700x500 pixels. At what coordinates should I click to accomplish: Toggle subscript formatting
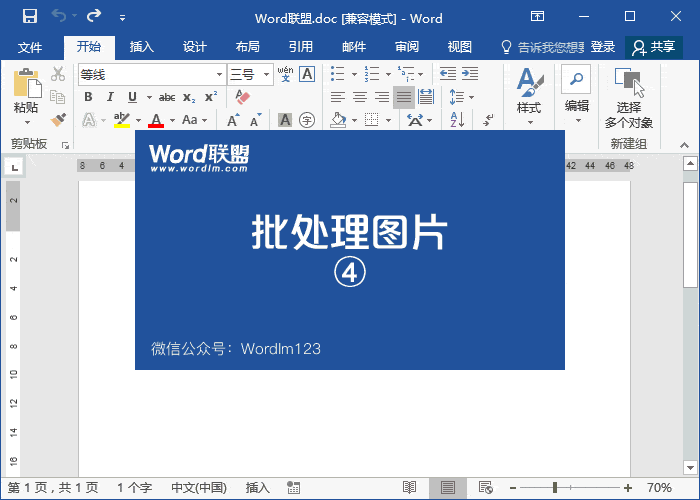(189, 97)
